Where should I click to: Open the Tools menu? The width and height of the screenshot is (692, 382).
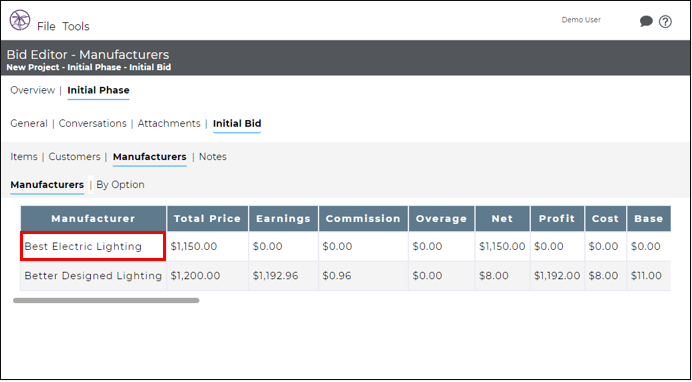(x=76, y=26)
